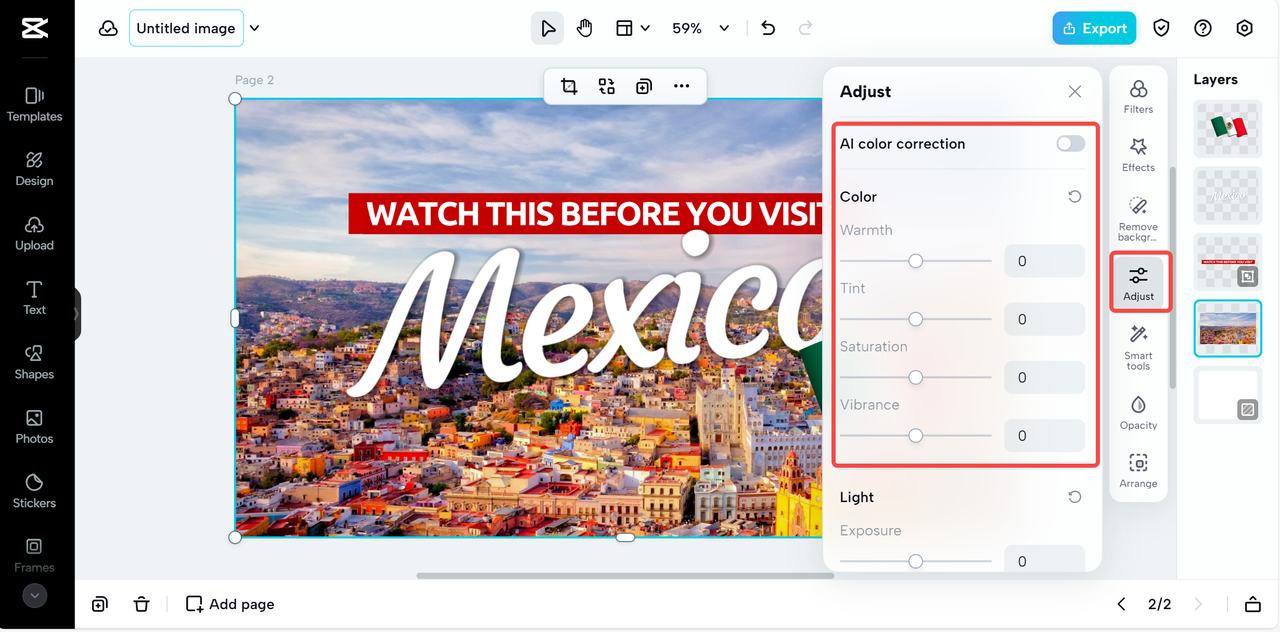The width and height of the screenshot is (1280, 632).
Task: Open the Opacity panel
Action: [1138, 410]
